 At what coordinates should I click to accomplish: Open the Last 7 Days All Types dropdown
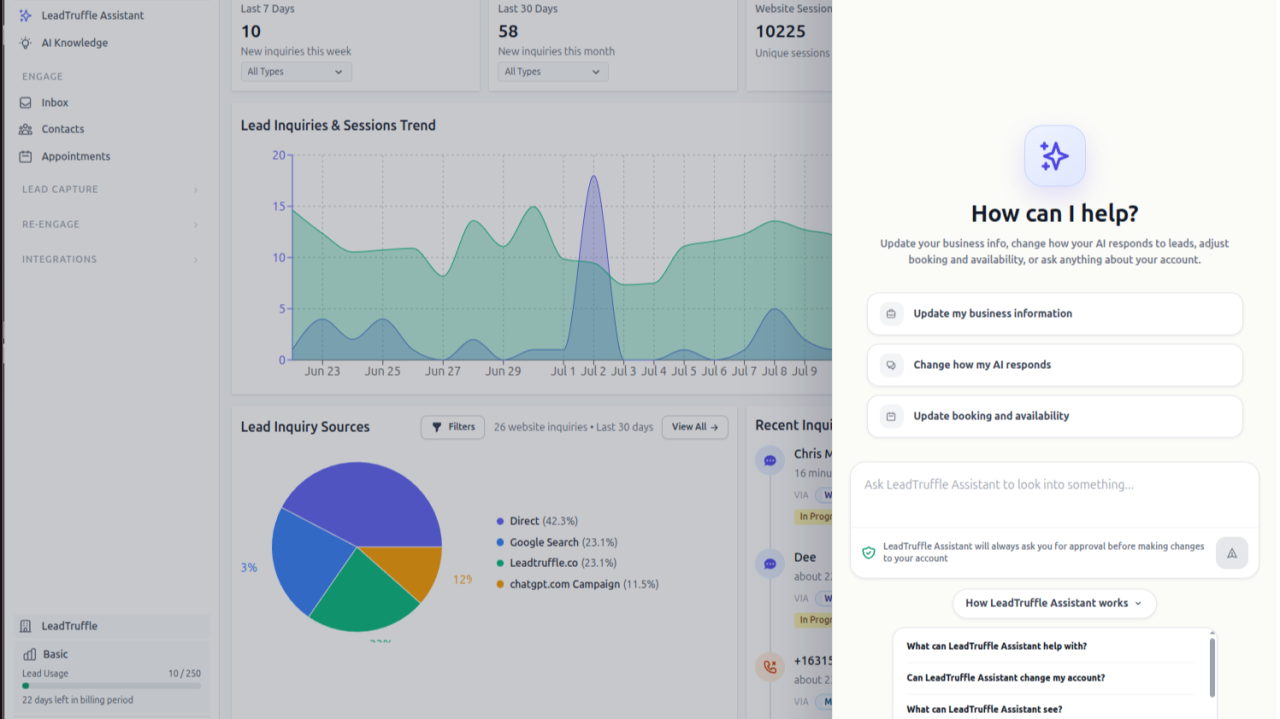pyautogui.click(x=296, y=72)
